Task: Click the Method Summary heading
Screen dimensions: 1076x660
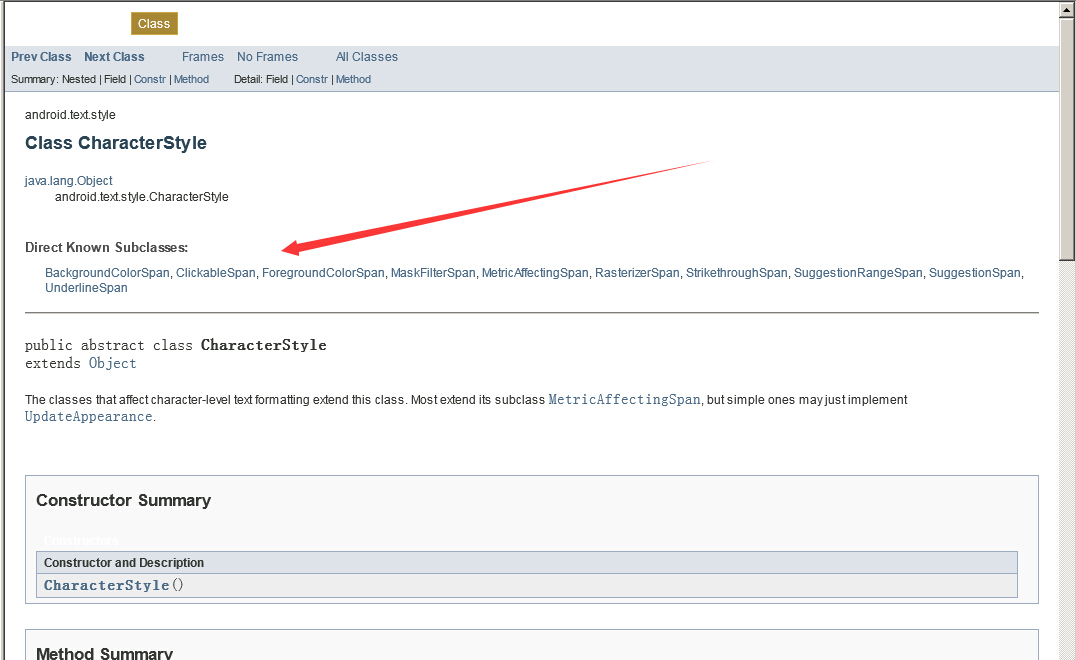Action: 104,653
